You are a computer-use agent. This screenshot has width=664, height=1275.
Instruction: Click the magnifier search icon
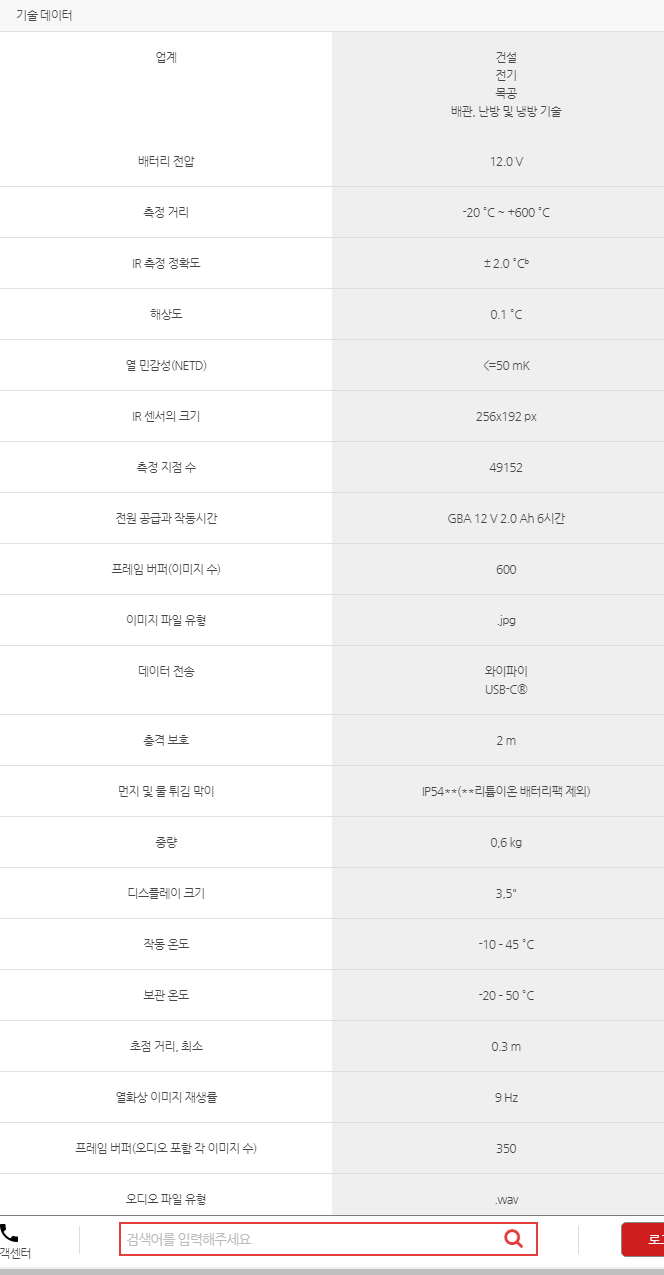coord(513,1239)
